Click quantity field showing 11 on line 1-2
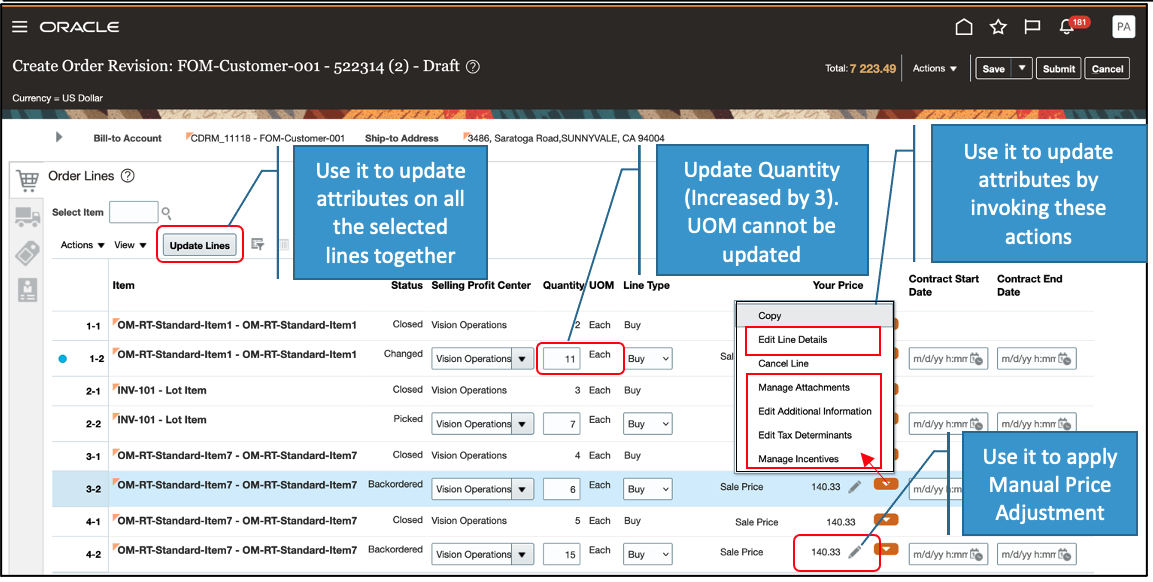Viewport: 1153px width, 582px height. pos(562,359)
